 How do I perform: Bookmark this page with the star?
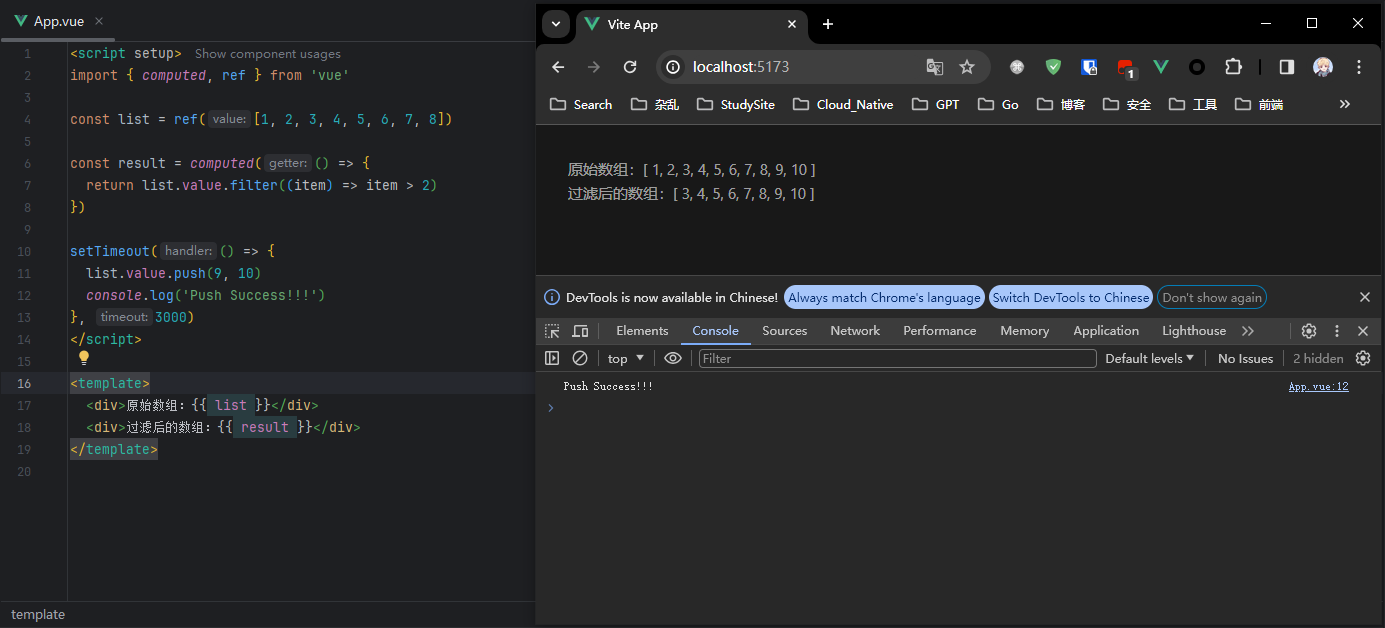[x=967, y=67]
